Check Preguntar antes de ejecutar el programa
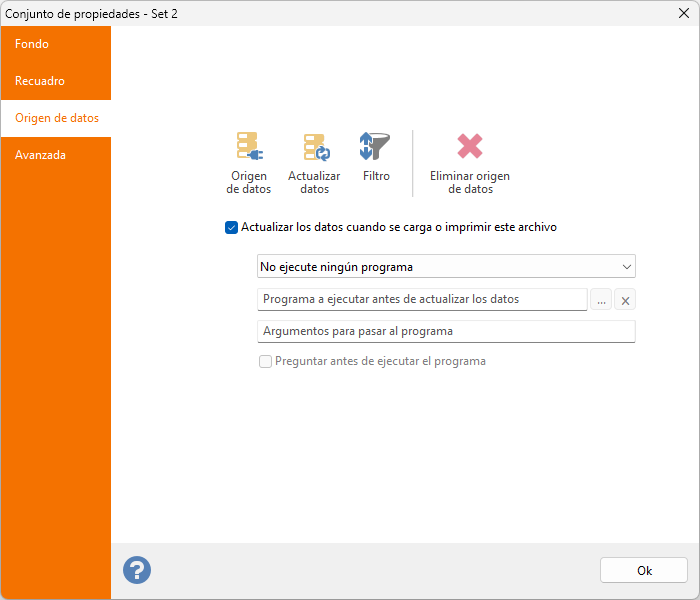 265,361
